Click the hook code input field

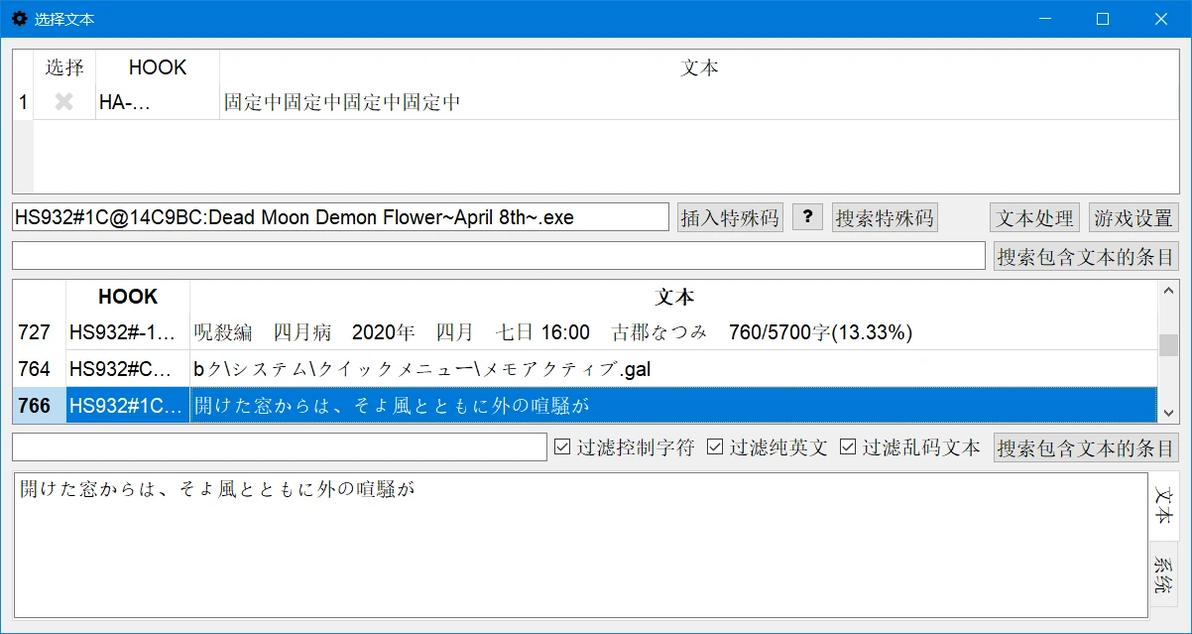(x=341, y=217)
